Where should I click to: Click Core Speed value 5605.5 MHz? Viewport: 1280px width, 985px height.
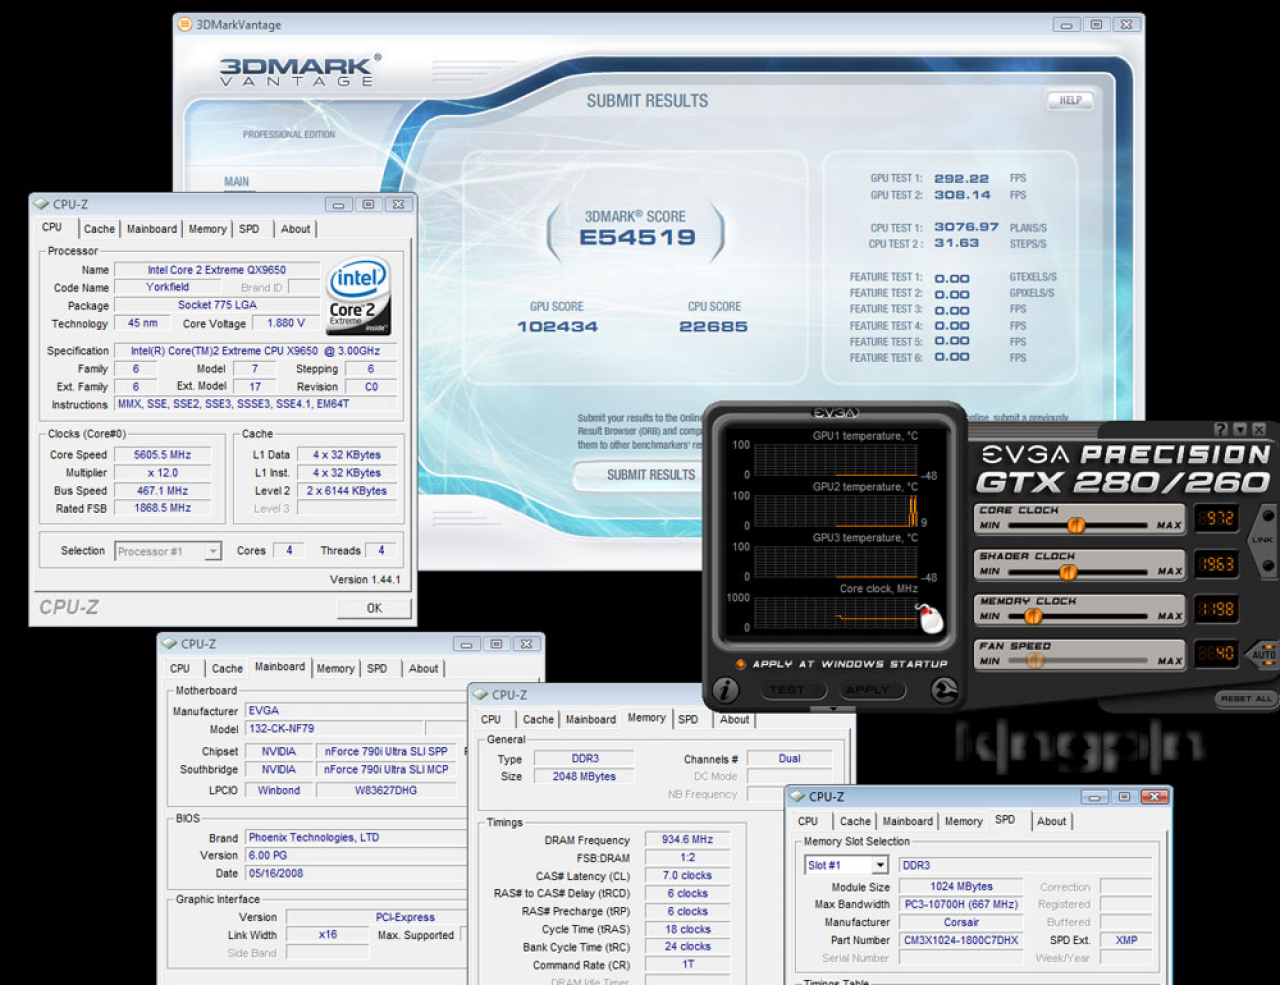(162, 455)
